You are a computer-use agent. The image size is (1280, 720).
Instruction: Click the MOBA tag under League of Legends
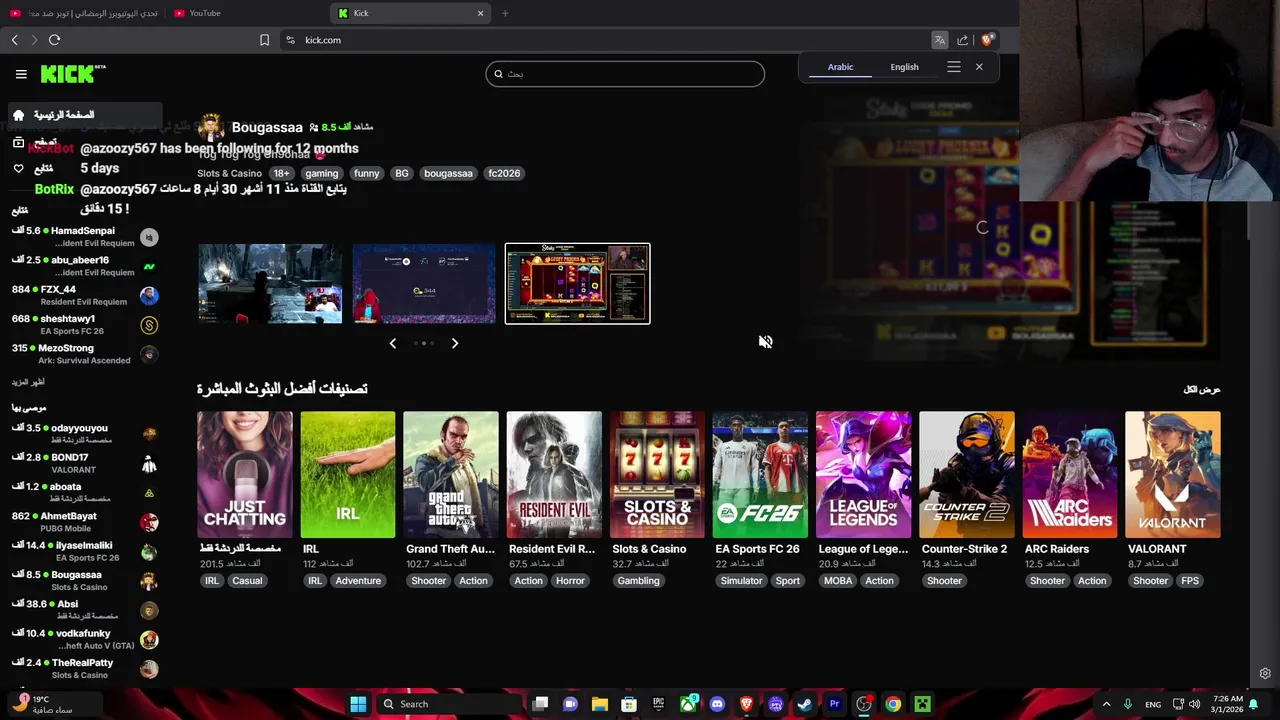[x=838, y=581]
